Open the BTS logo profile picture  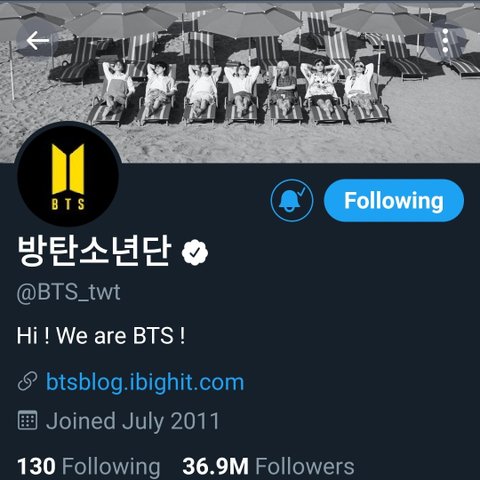[68, 175]
